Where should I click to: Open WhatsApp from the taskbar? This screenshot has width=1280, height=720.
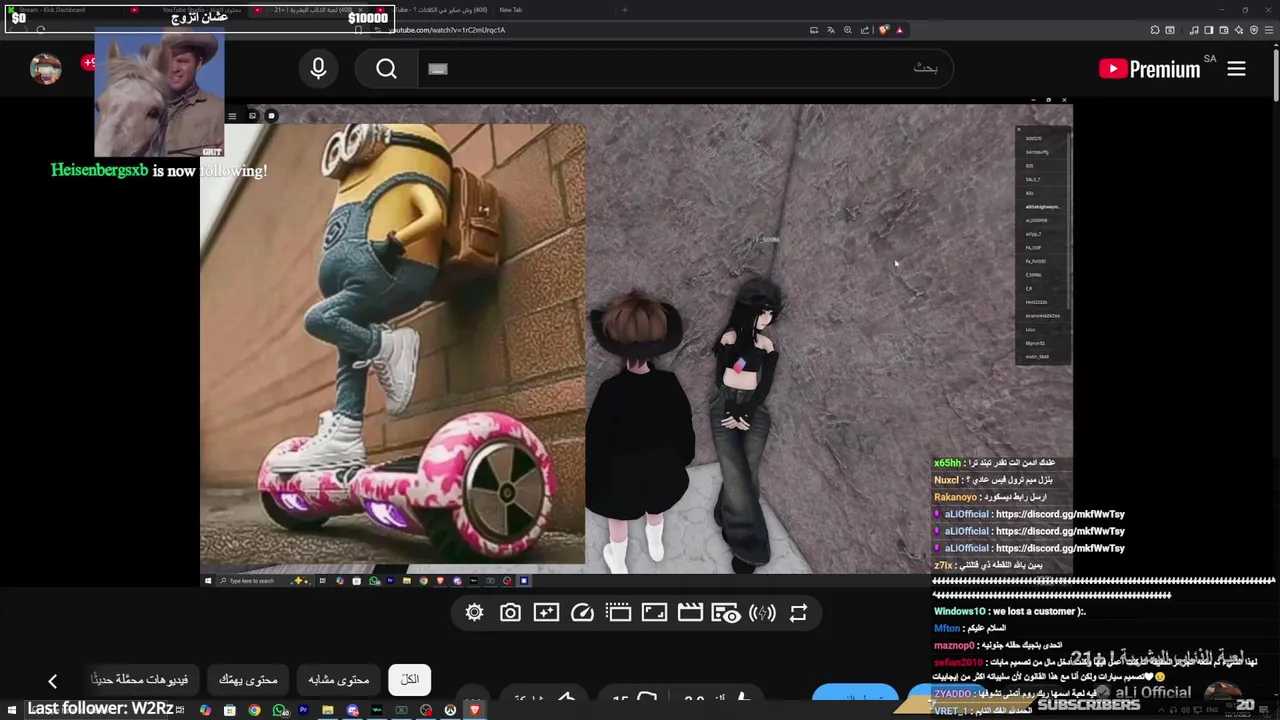pos(280,710)
